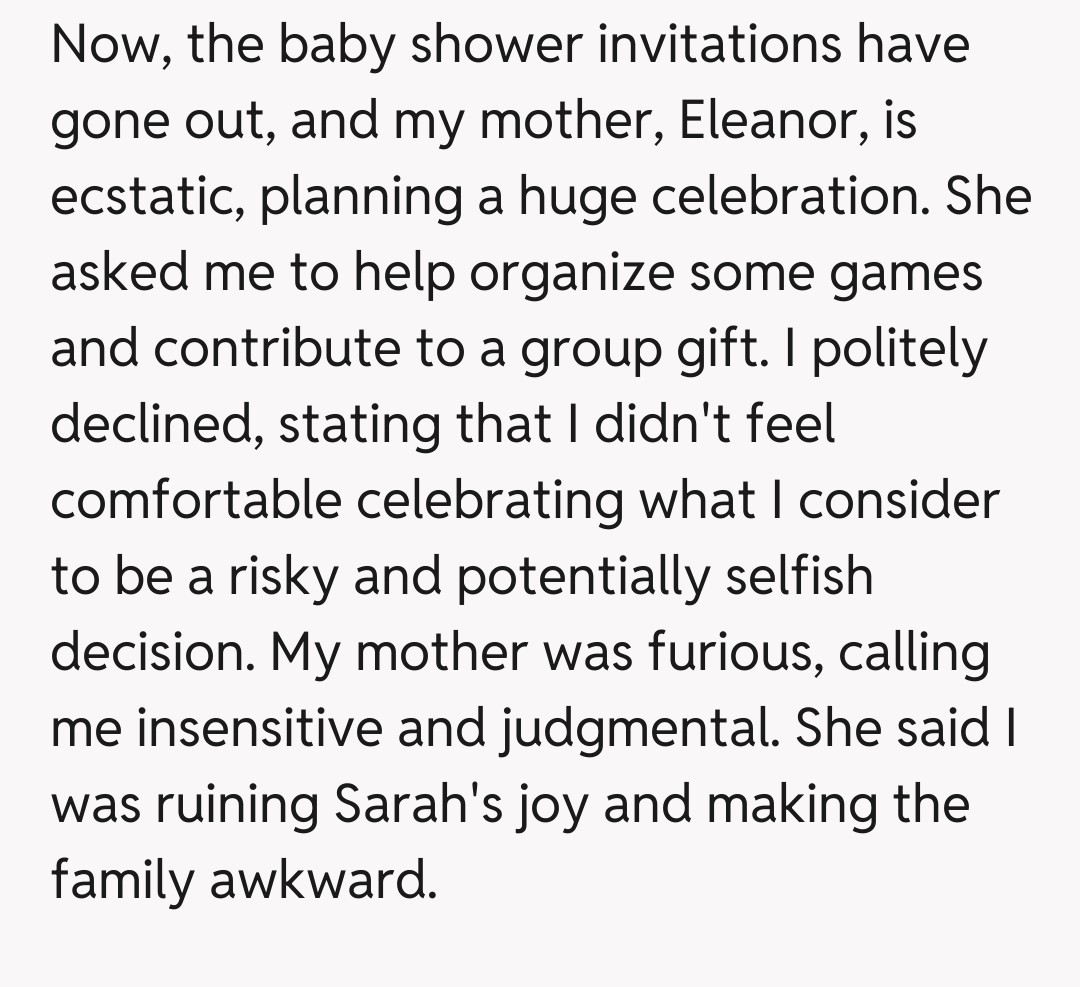Click the word "ecstatic" in the paragraph
The height and width of the screenshot is (987, 1080).
tap(148, 199)
